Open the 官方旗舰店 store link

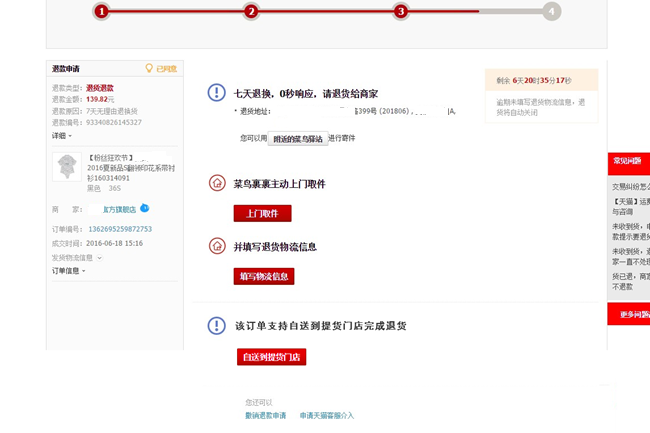coord(119,210)
